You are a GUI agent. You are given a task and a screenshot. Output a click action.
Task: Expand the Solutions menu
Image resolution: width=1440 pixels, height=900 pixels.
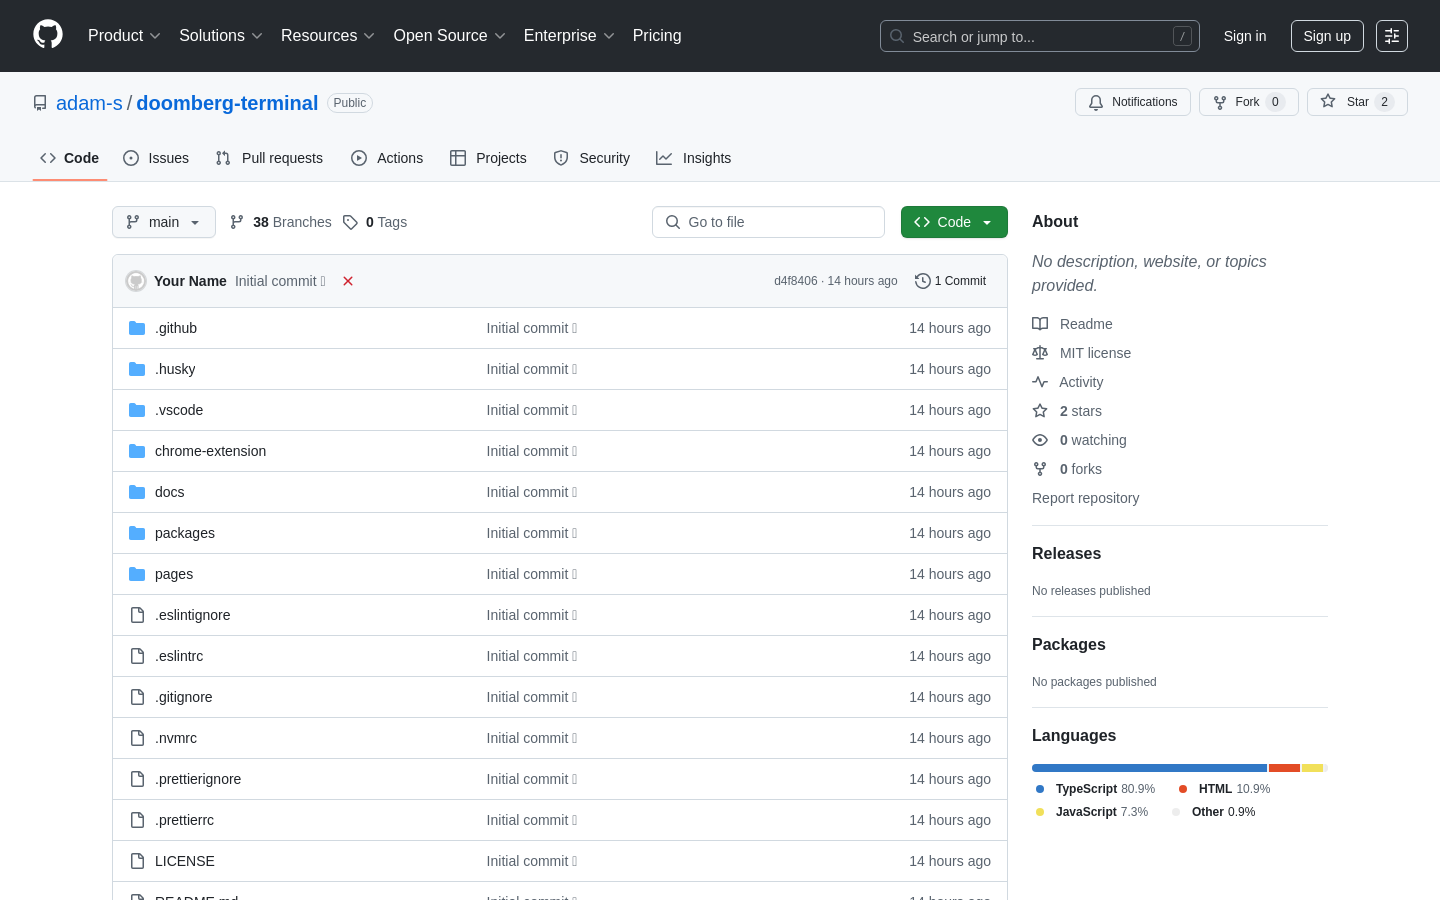coord(221,36)
